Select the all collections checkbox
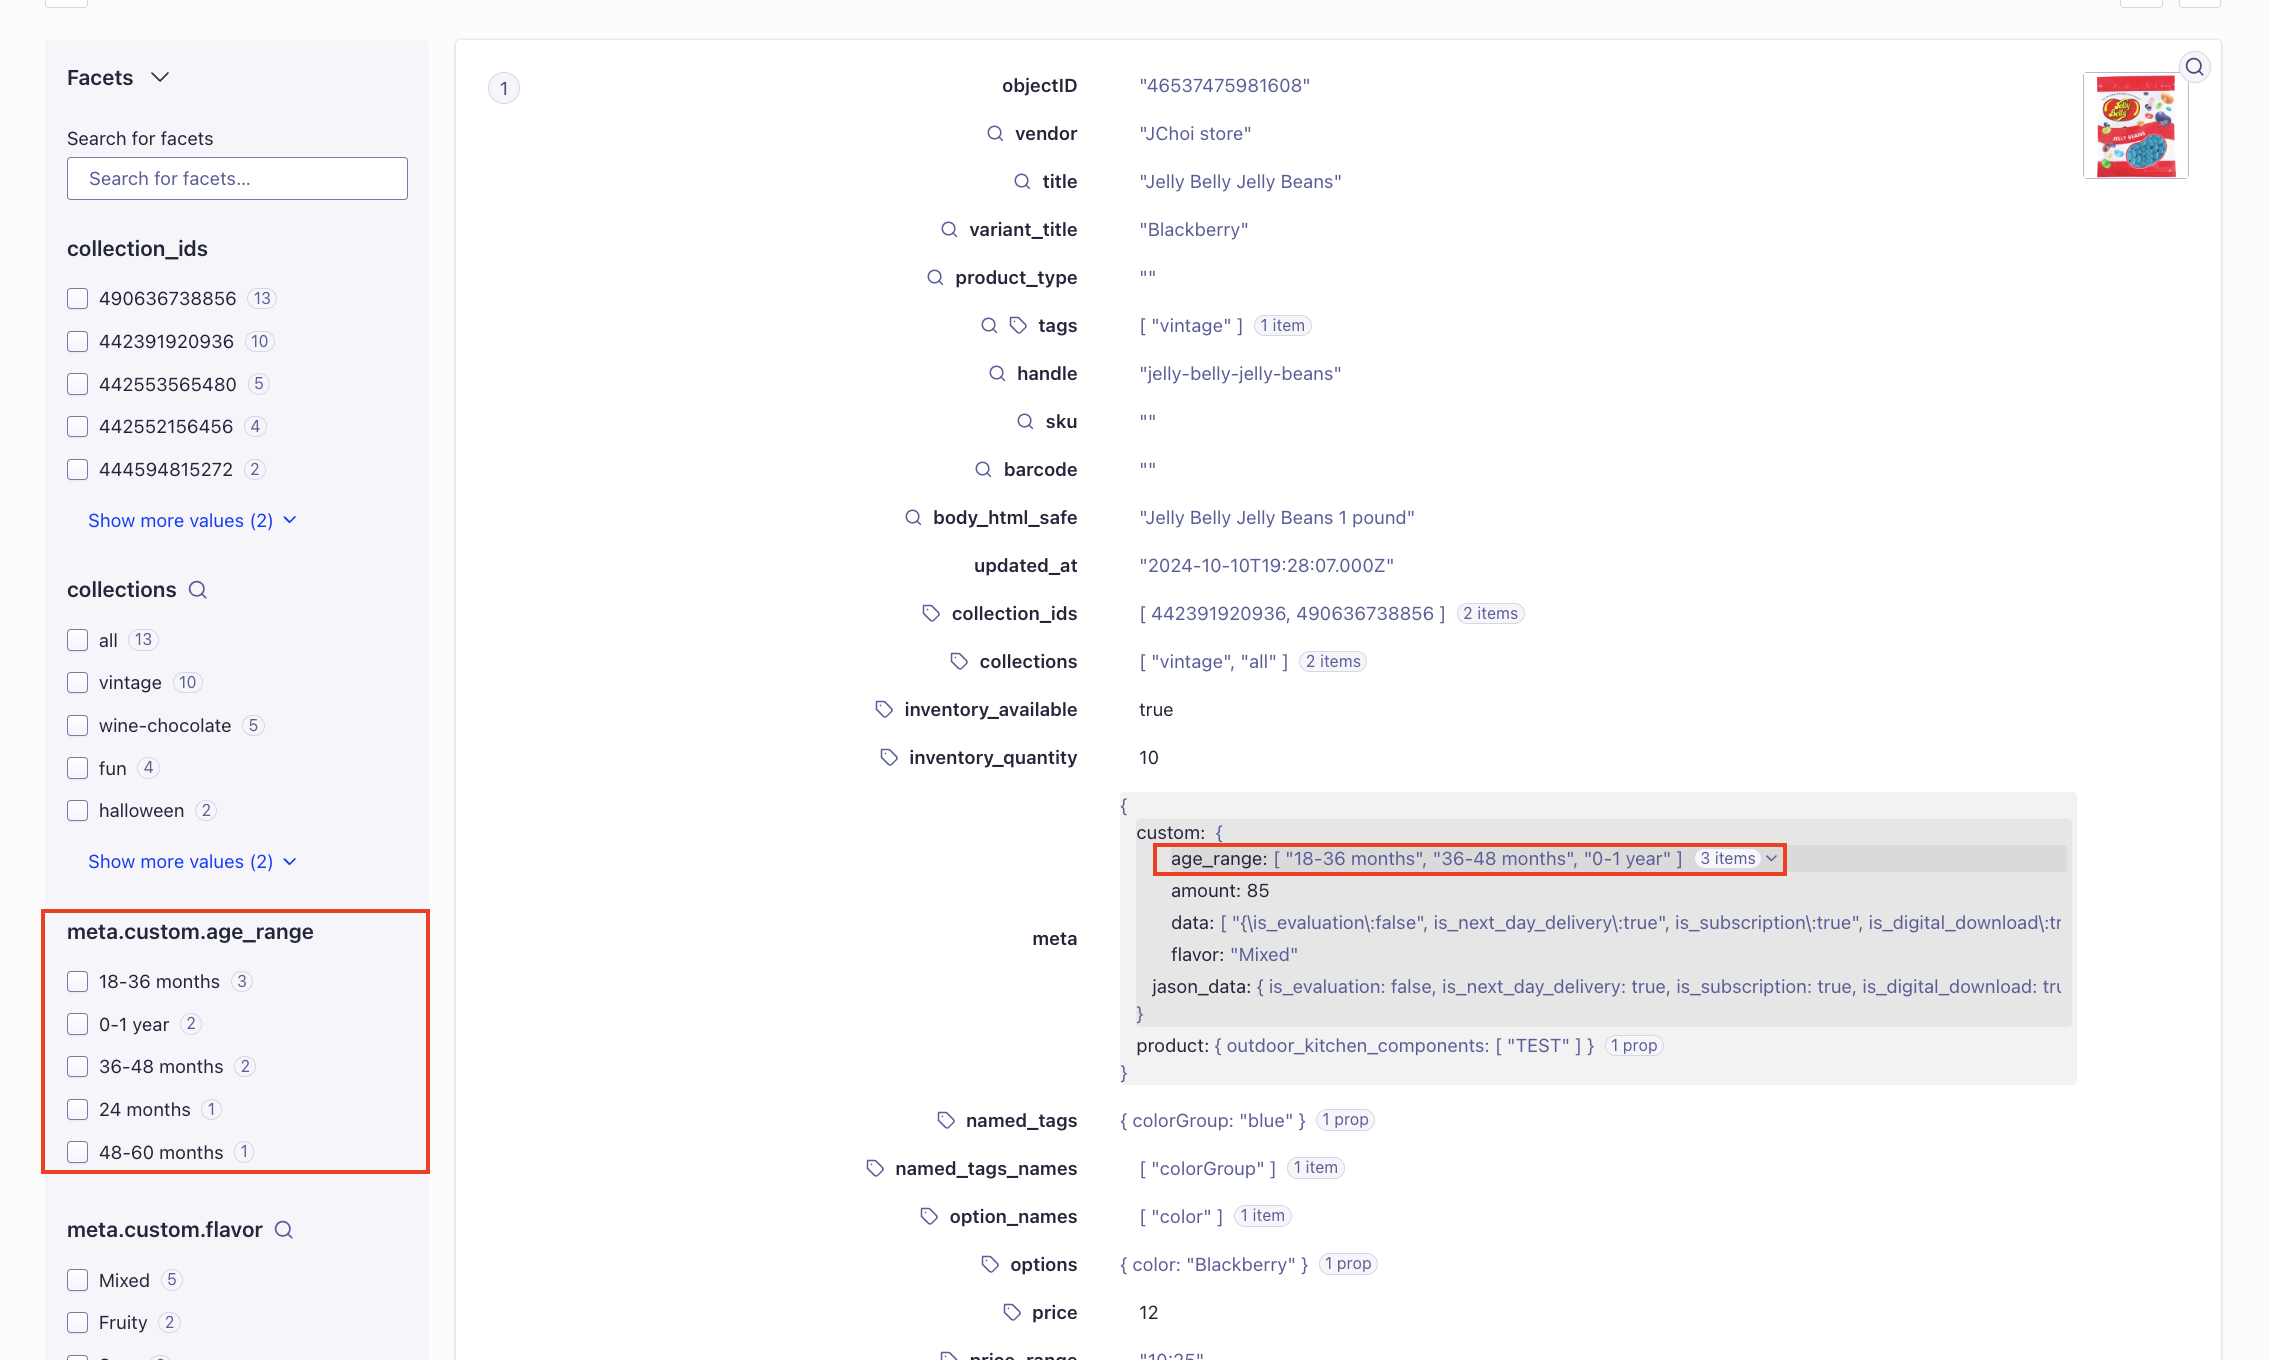This screenshot has width=2270, height=1360. (78, 640)
